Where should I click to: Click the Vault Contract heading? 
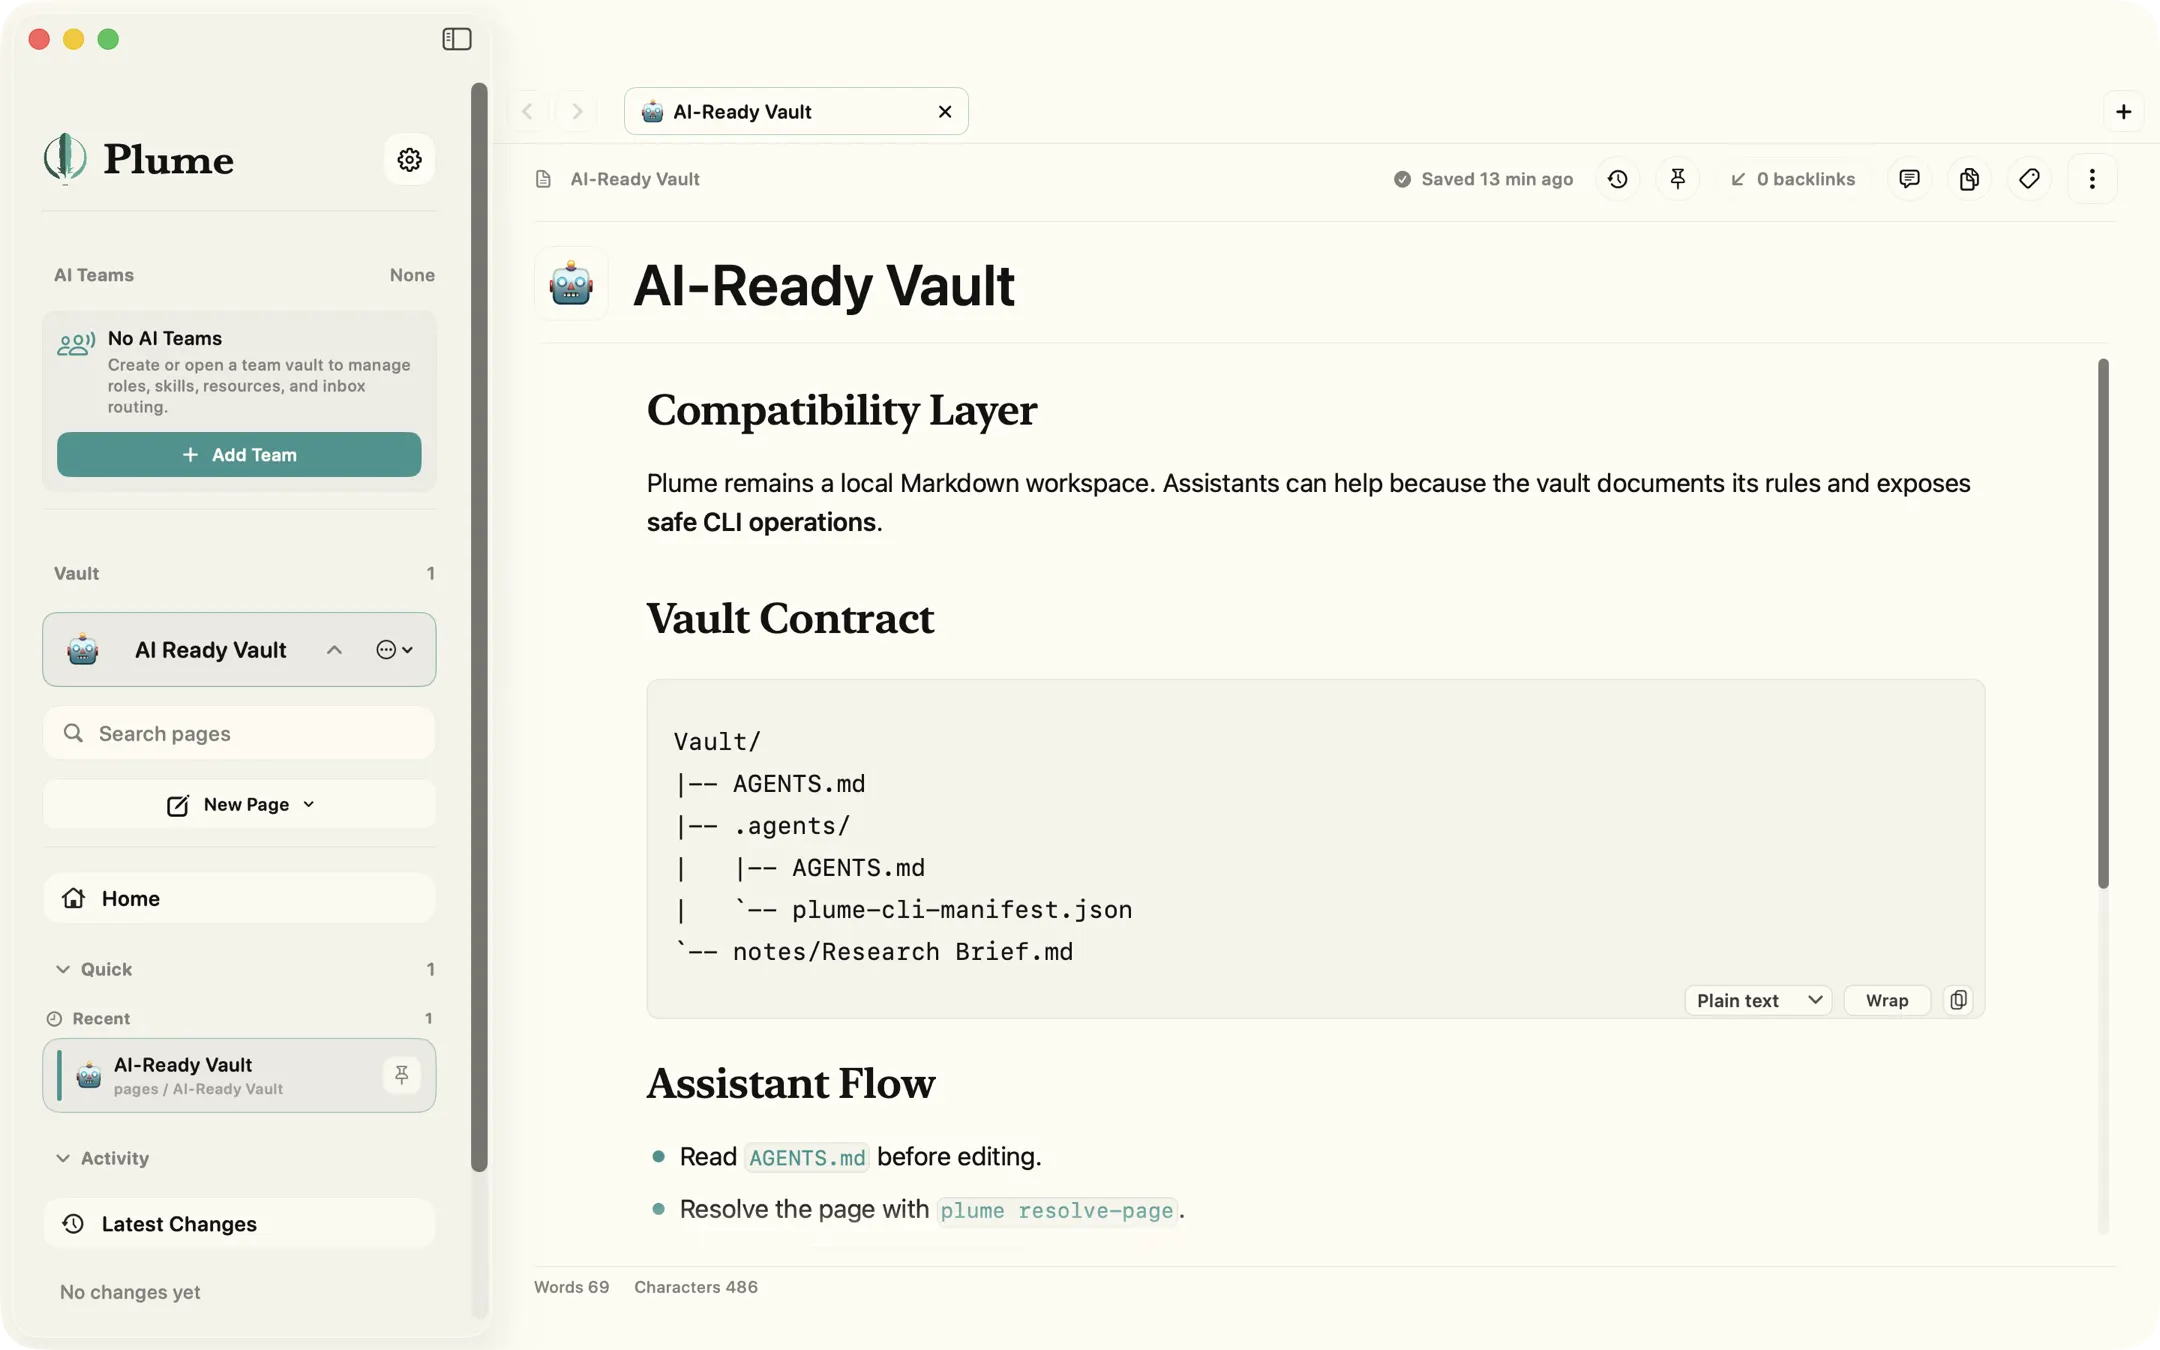(x=790, y=618)
